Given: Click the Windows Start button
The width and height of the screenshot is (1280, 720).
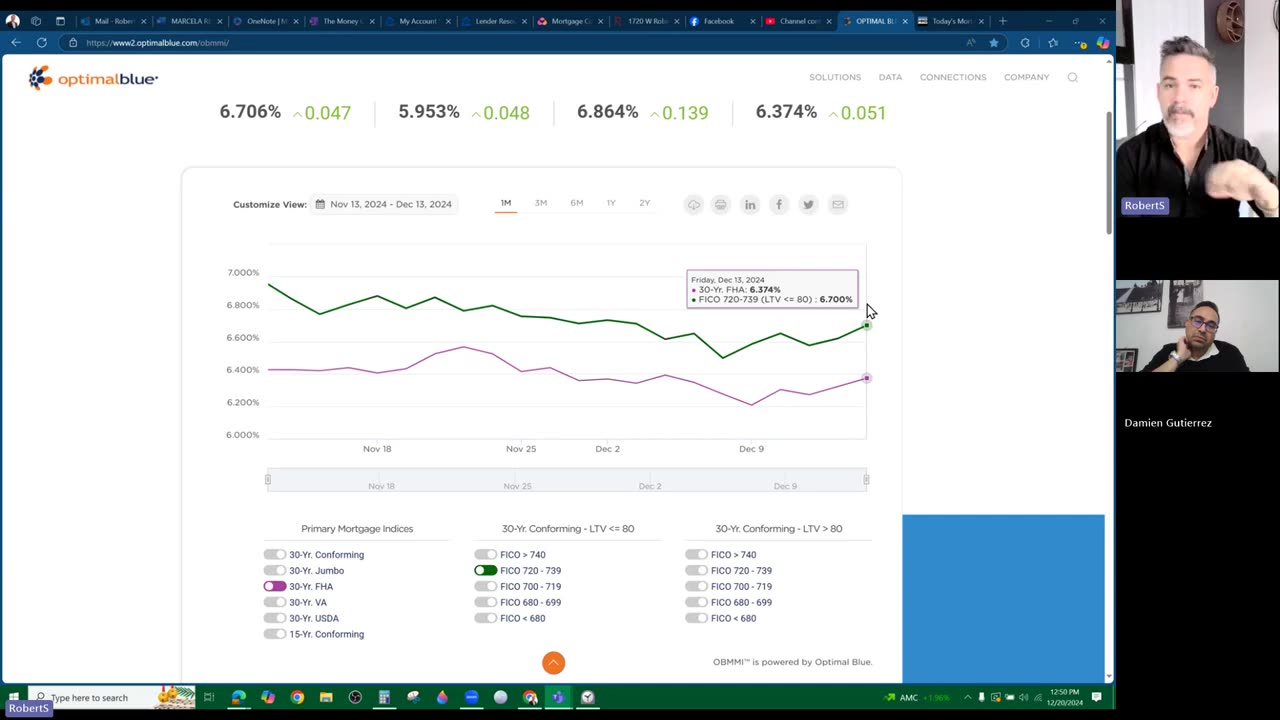Looking at the screenshot, I should pyautogui.click(x=13, y=697).
